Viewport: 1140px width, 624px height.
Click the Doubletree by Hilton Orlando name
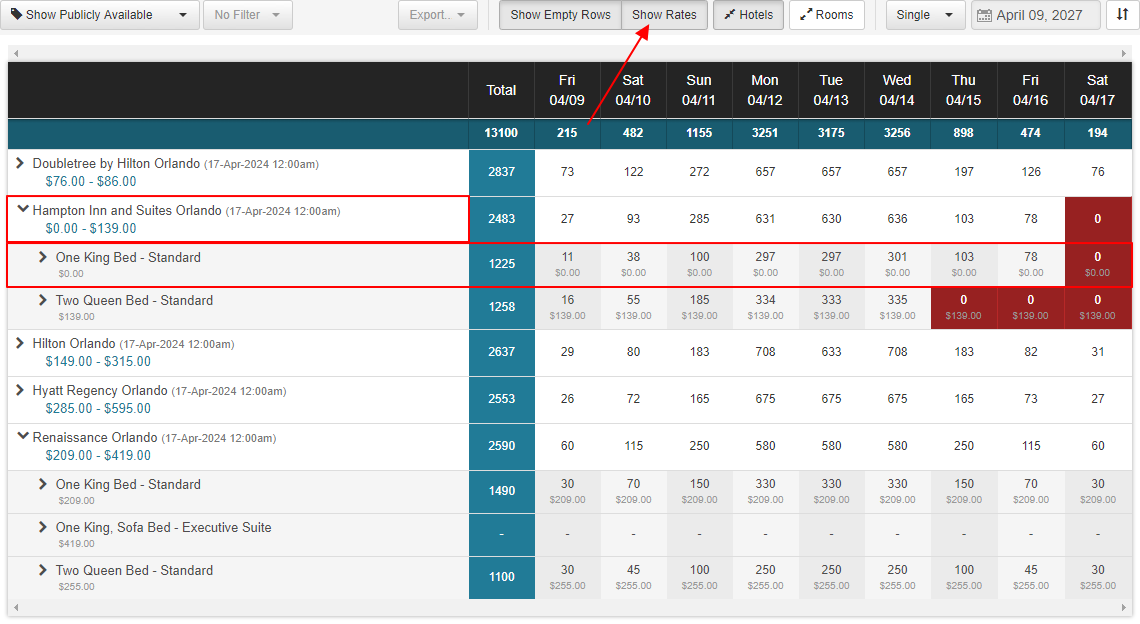click(116, 164)
